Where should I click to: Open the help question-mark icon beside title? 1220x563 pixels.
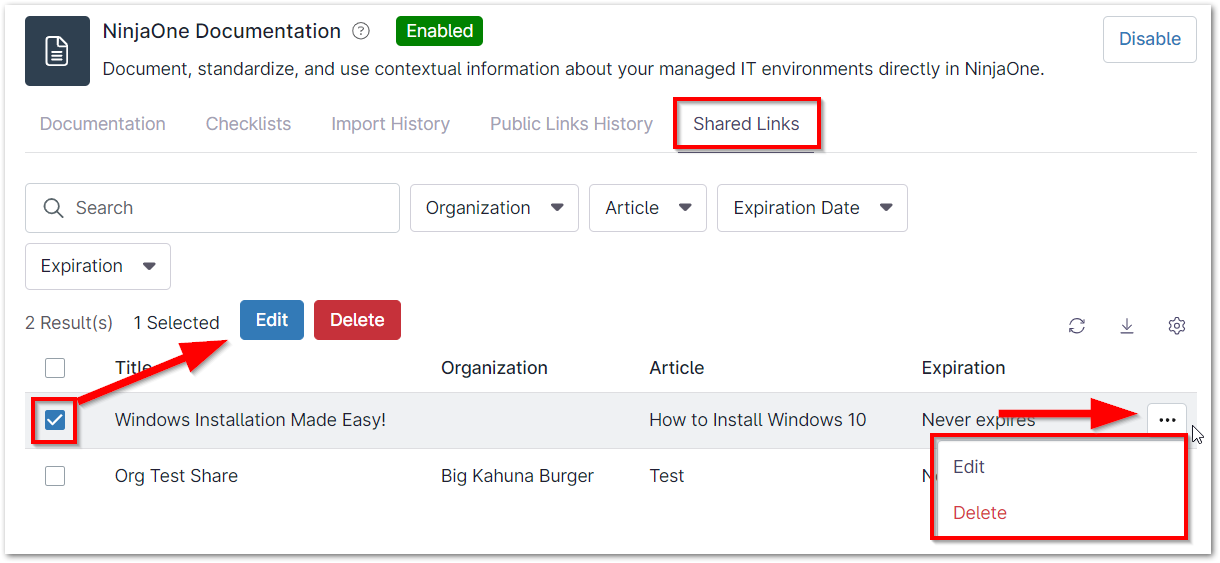tap(361, 31)
